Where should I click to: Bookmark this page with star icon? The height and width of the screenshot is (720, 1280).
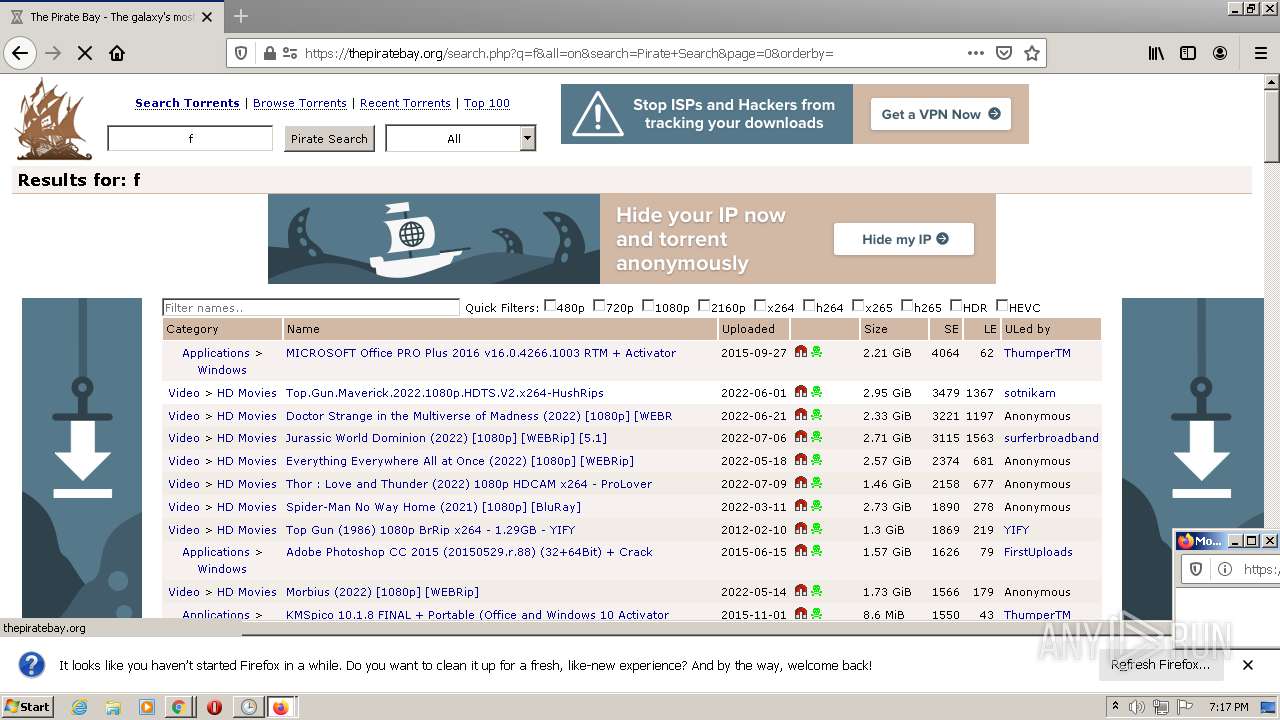[1032, 53]
